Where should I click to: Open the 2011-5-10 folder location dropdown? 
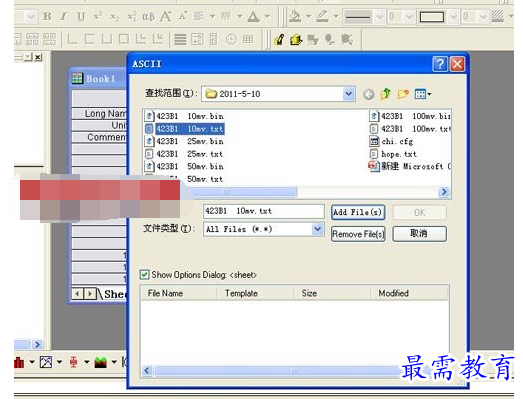coord(349,94)
